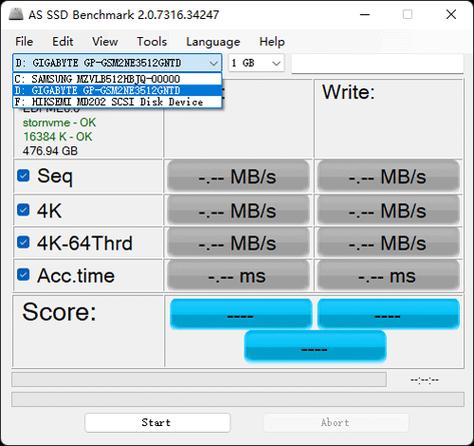
Task: Select the C: SAMSUNG MZVLB512HBJQ drive
Action: (117, 79)
